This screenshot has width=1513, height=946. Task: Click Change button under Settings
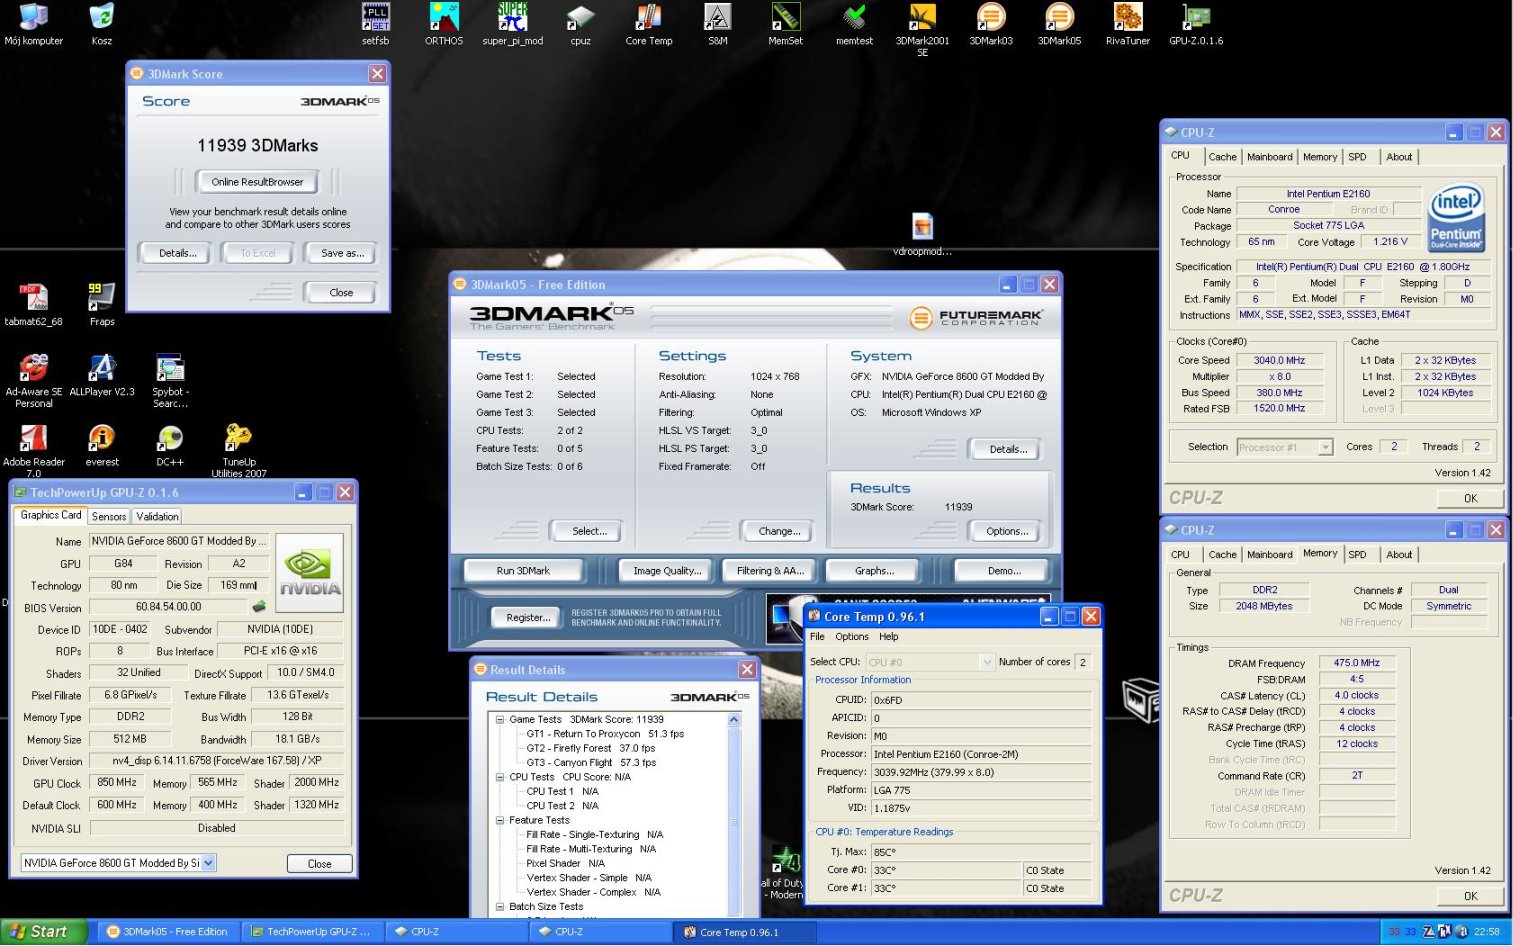[779, 531]
